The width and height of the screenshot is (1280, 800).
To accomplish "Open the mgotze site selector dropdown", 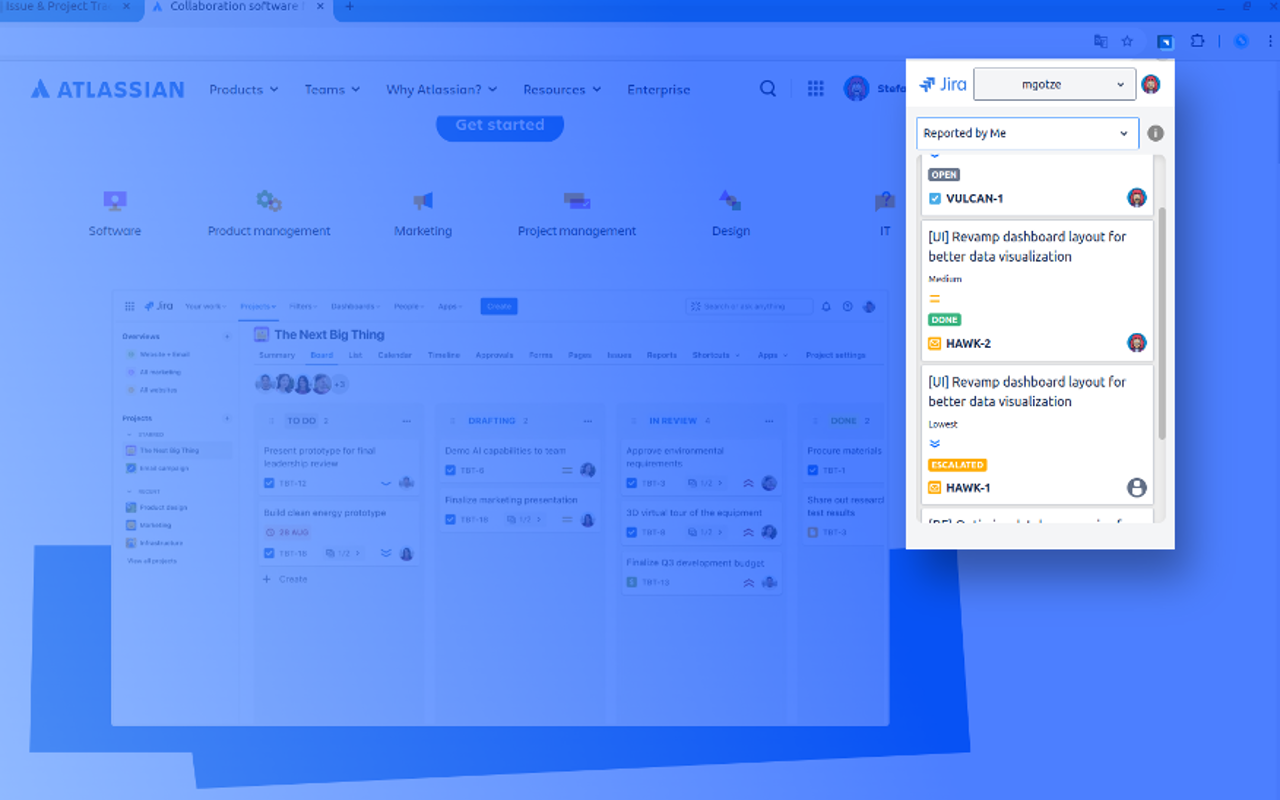I will (1054, 85).
